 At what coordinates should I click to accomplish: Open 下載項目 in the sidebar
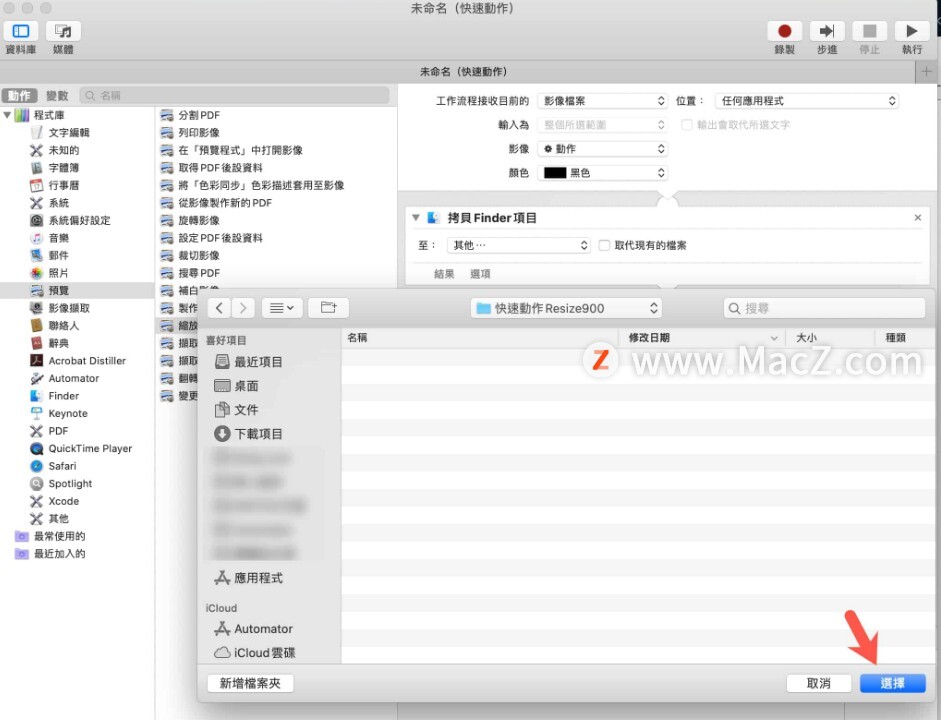tap(248, 434)
